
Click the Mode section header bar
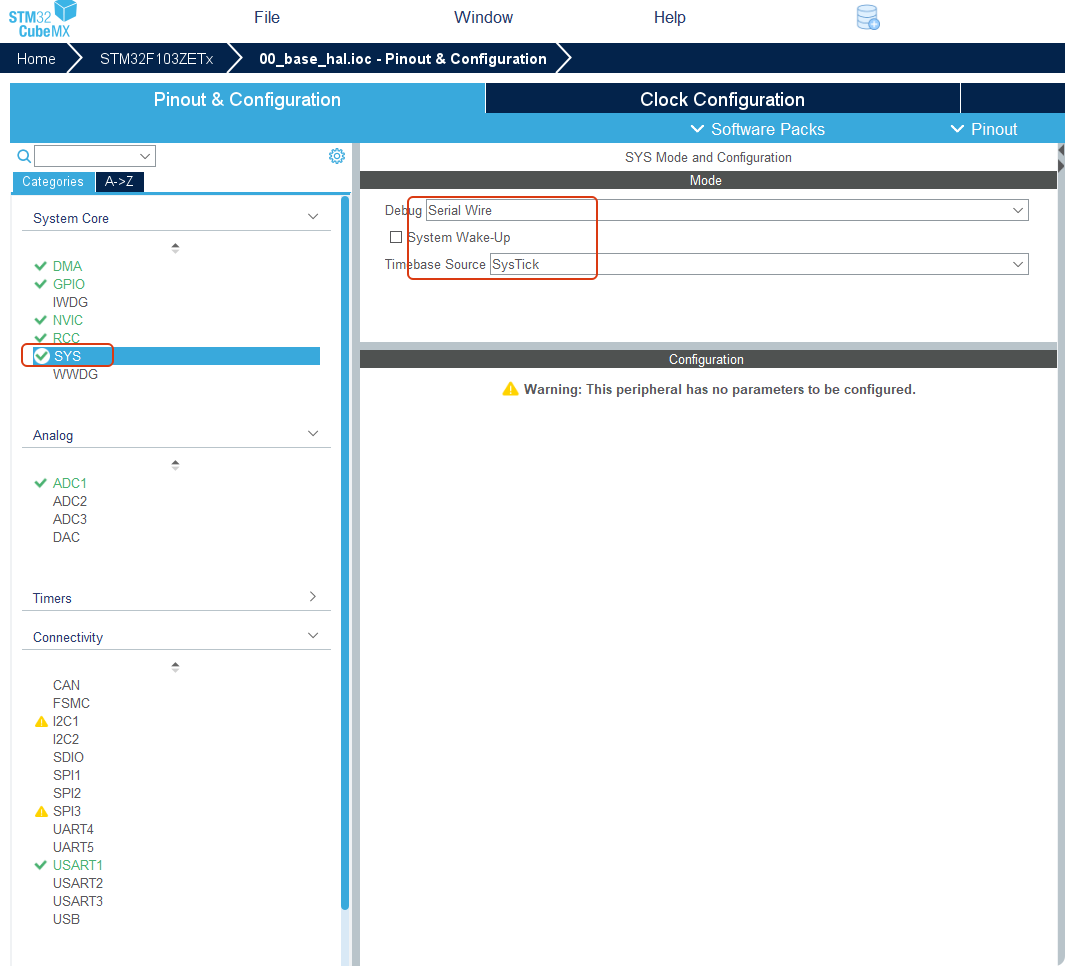click(x=708, y=180)
